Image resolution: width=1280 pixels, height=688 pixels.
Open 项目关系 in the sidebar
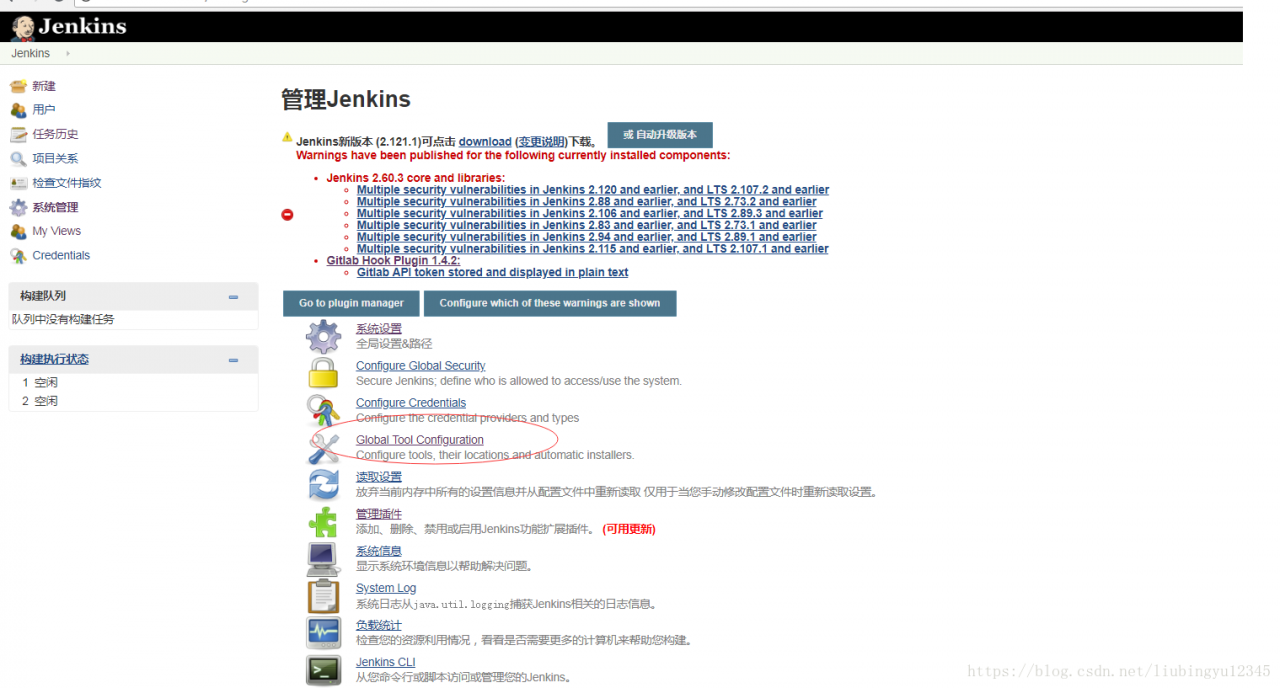(x=55, y=158)
